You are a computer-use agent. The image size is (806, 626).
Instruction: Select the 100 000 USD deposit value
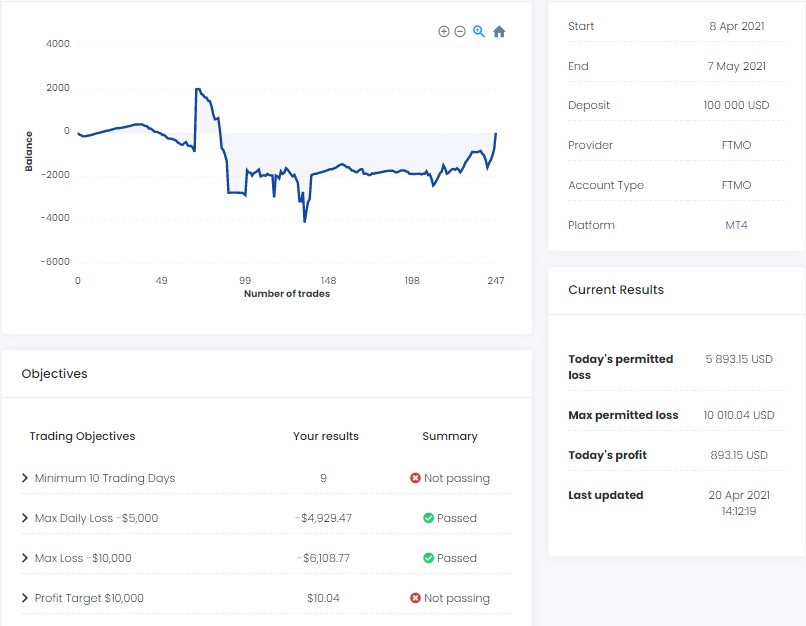coord(736,106)
